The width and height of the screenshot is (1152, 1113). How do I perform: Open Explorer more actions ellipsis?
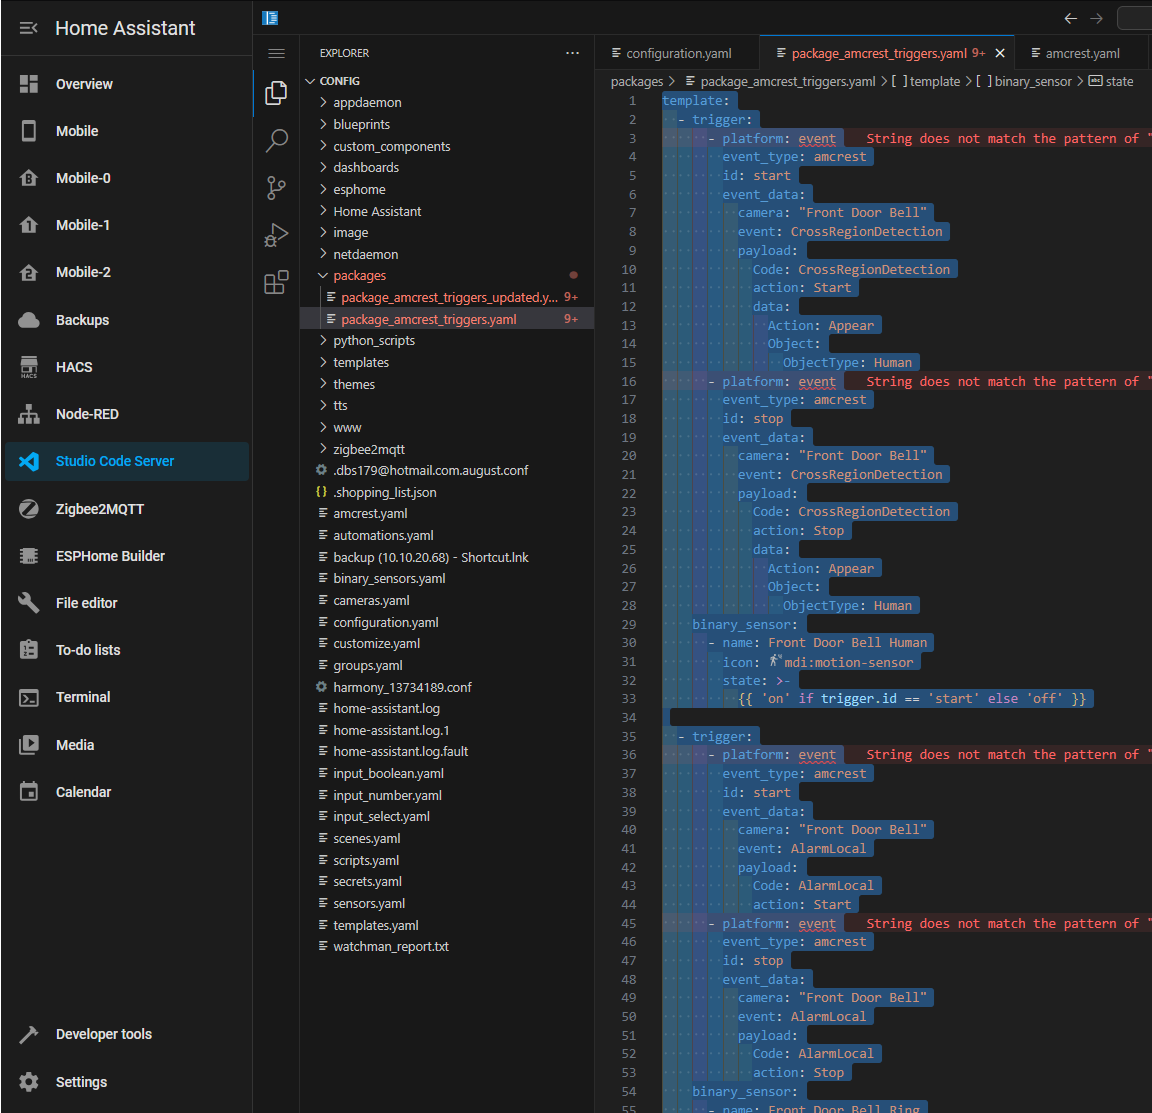click(572, 53)
